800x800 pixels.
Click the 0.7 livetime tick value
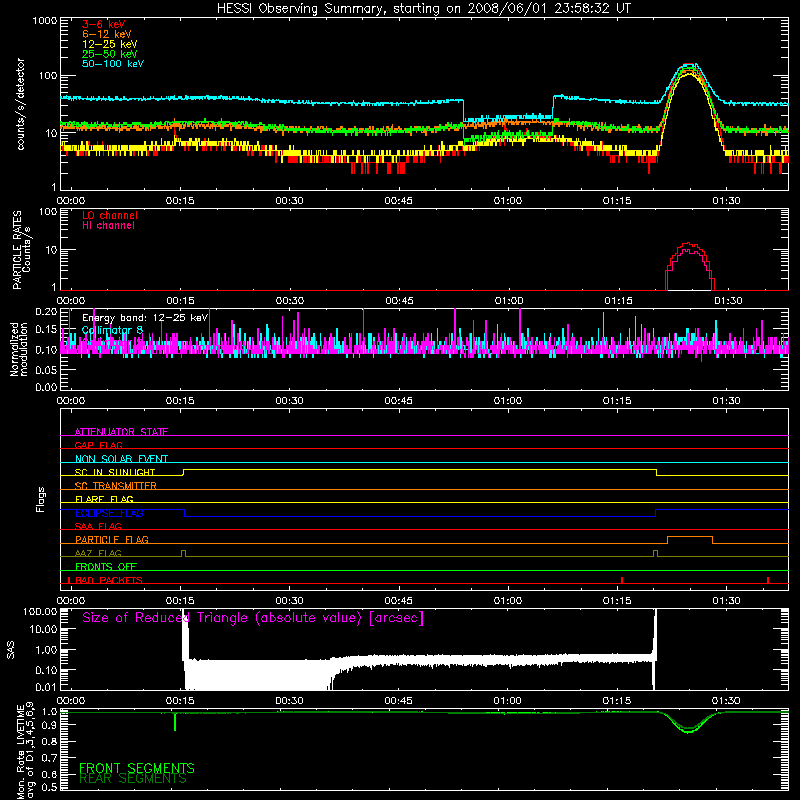tap(49, 758)
